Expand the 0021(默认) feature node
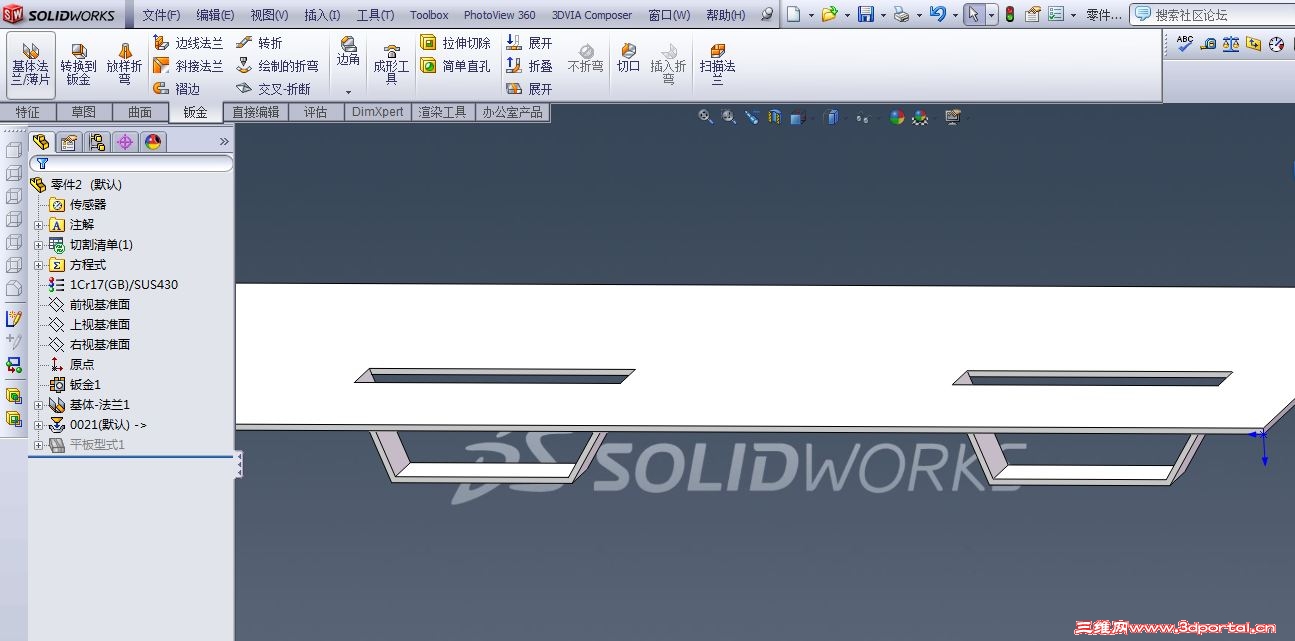 (39, 425)
